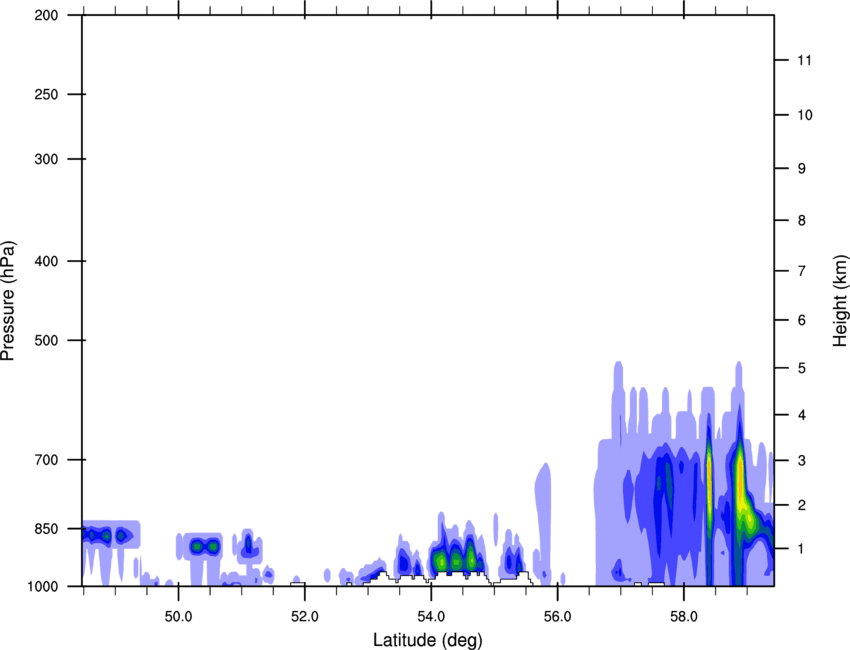Click the 500 pressure tick label
The width and height of the screenshot is (850, 650).
[46, 340]
